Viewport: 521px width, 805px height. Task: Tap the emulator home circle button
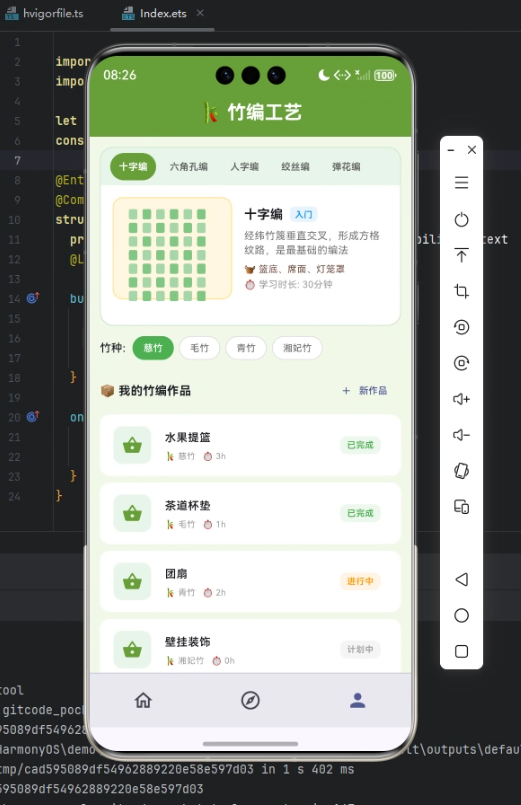[x=461, y=616]
